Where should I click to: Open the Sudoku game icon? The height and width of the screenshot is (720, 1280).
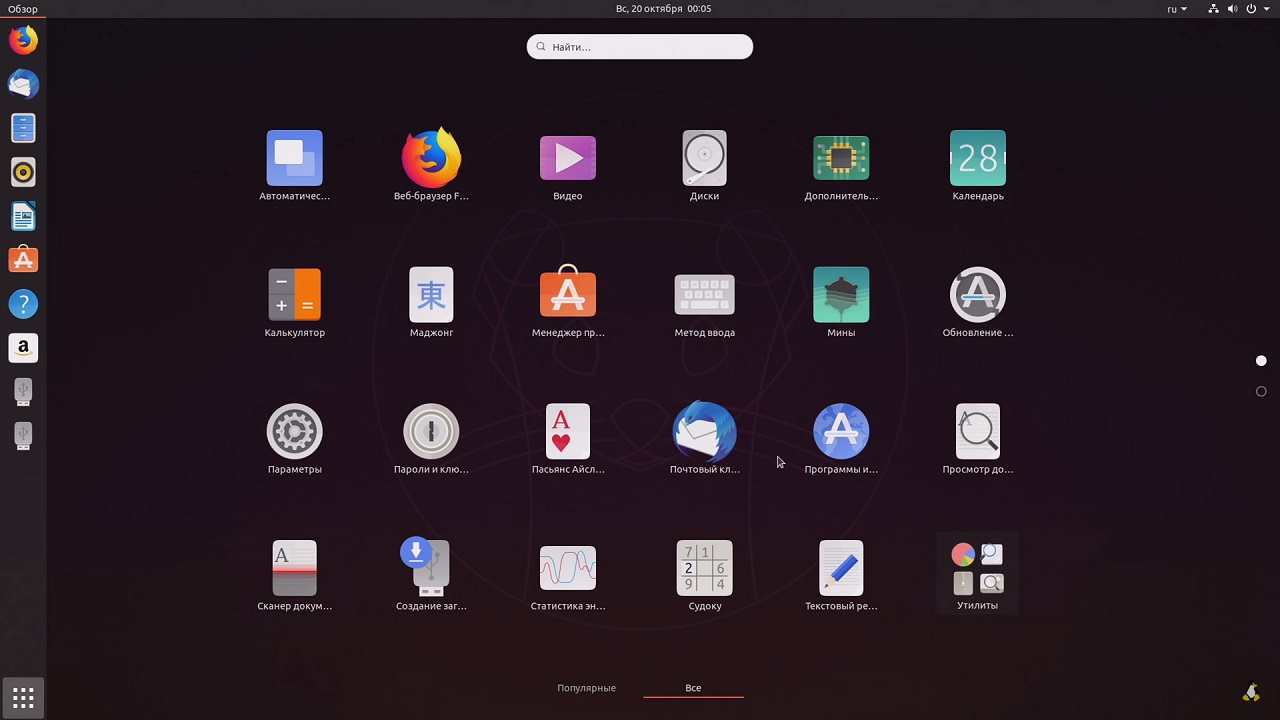pyautogui.click(x=704, y=569)
